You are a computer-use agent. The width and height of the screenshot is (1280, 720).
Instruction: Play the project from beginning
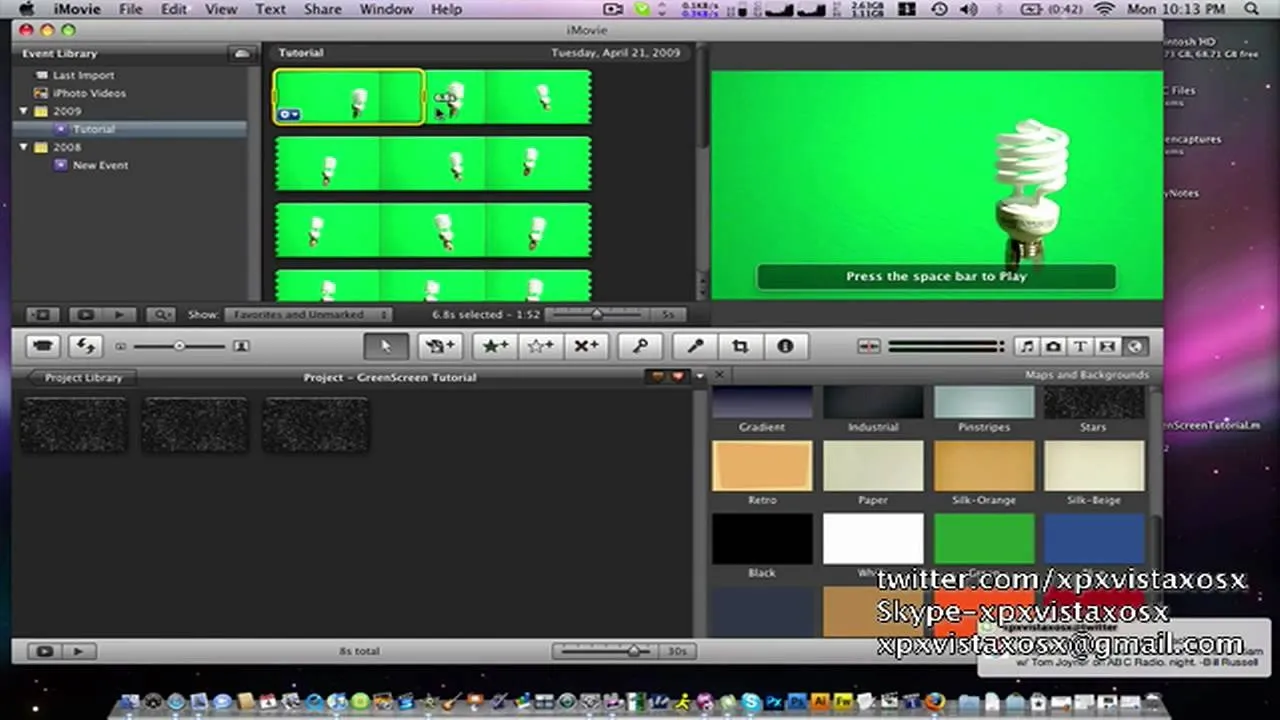(77, 651)
